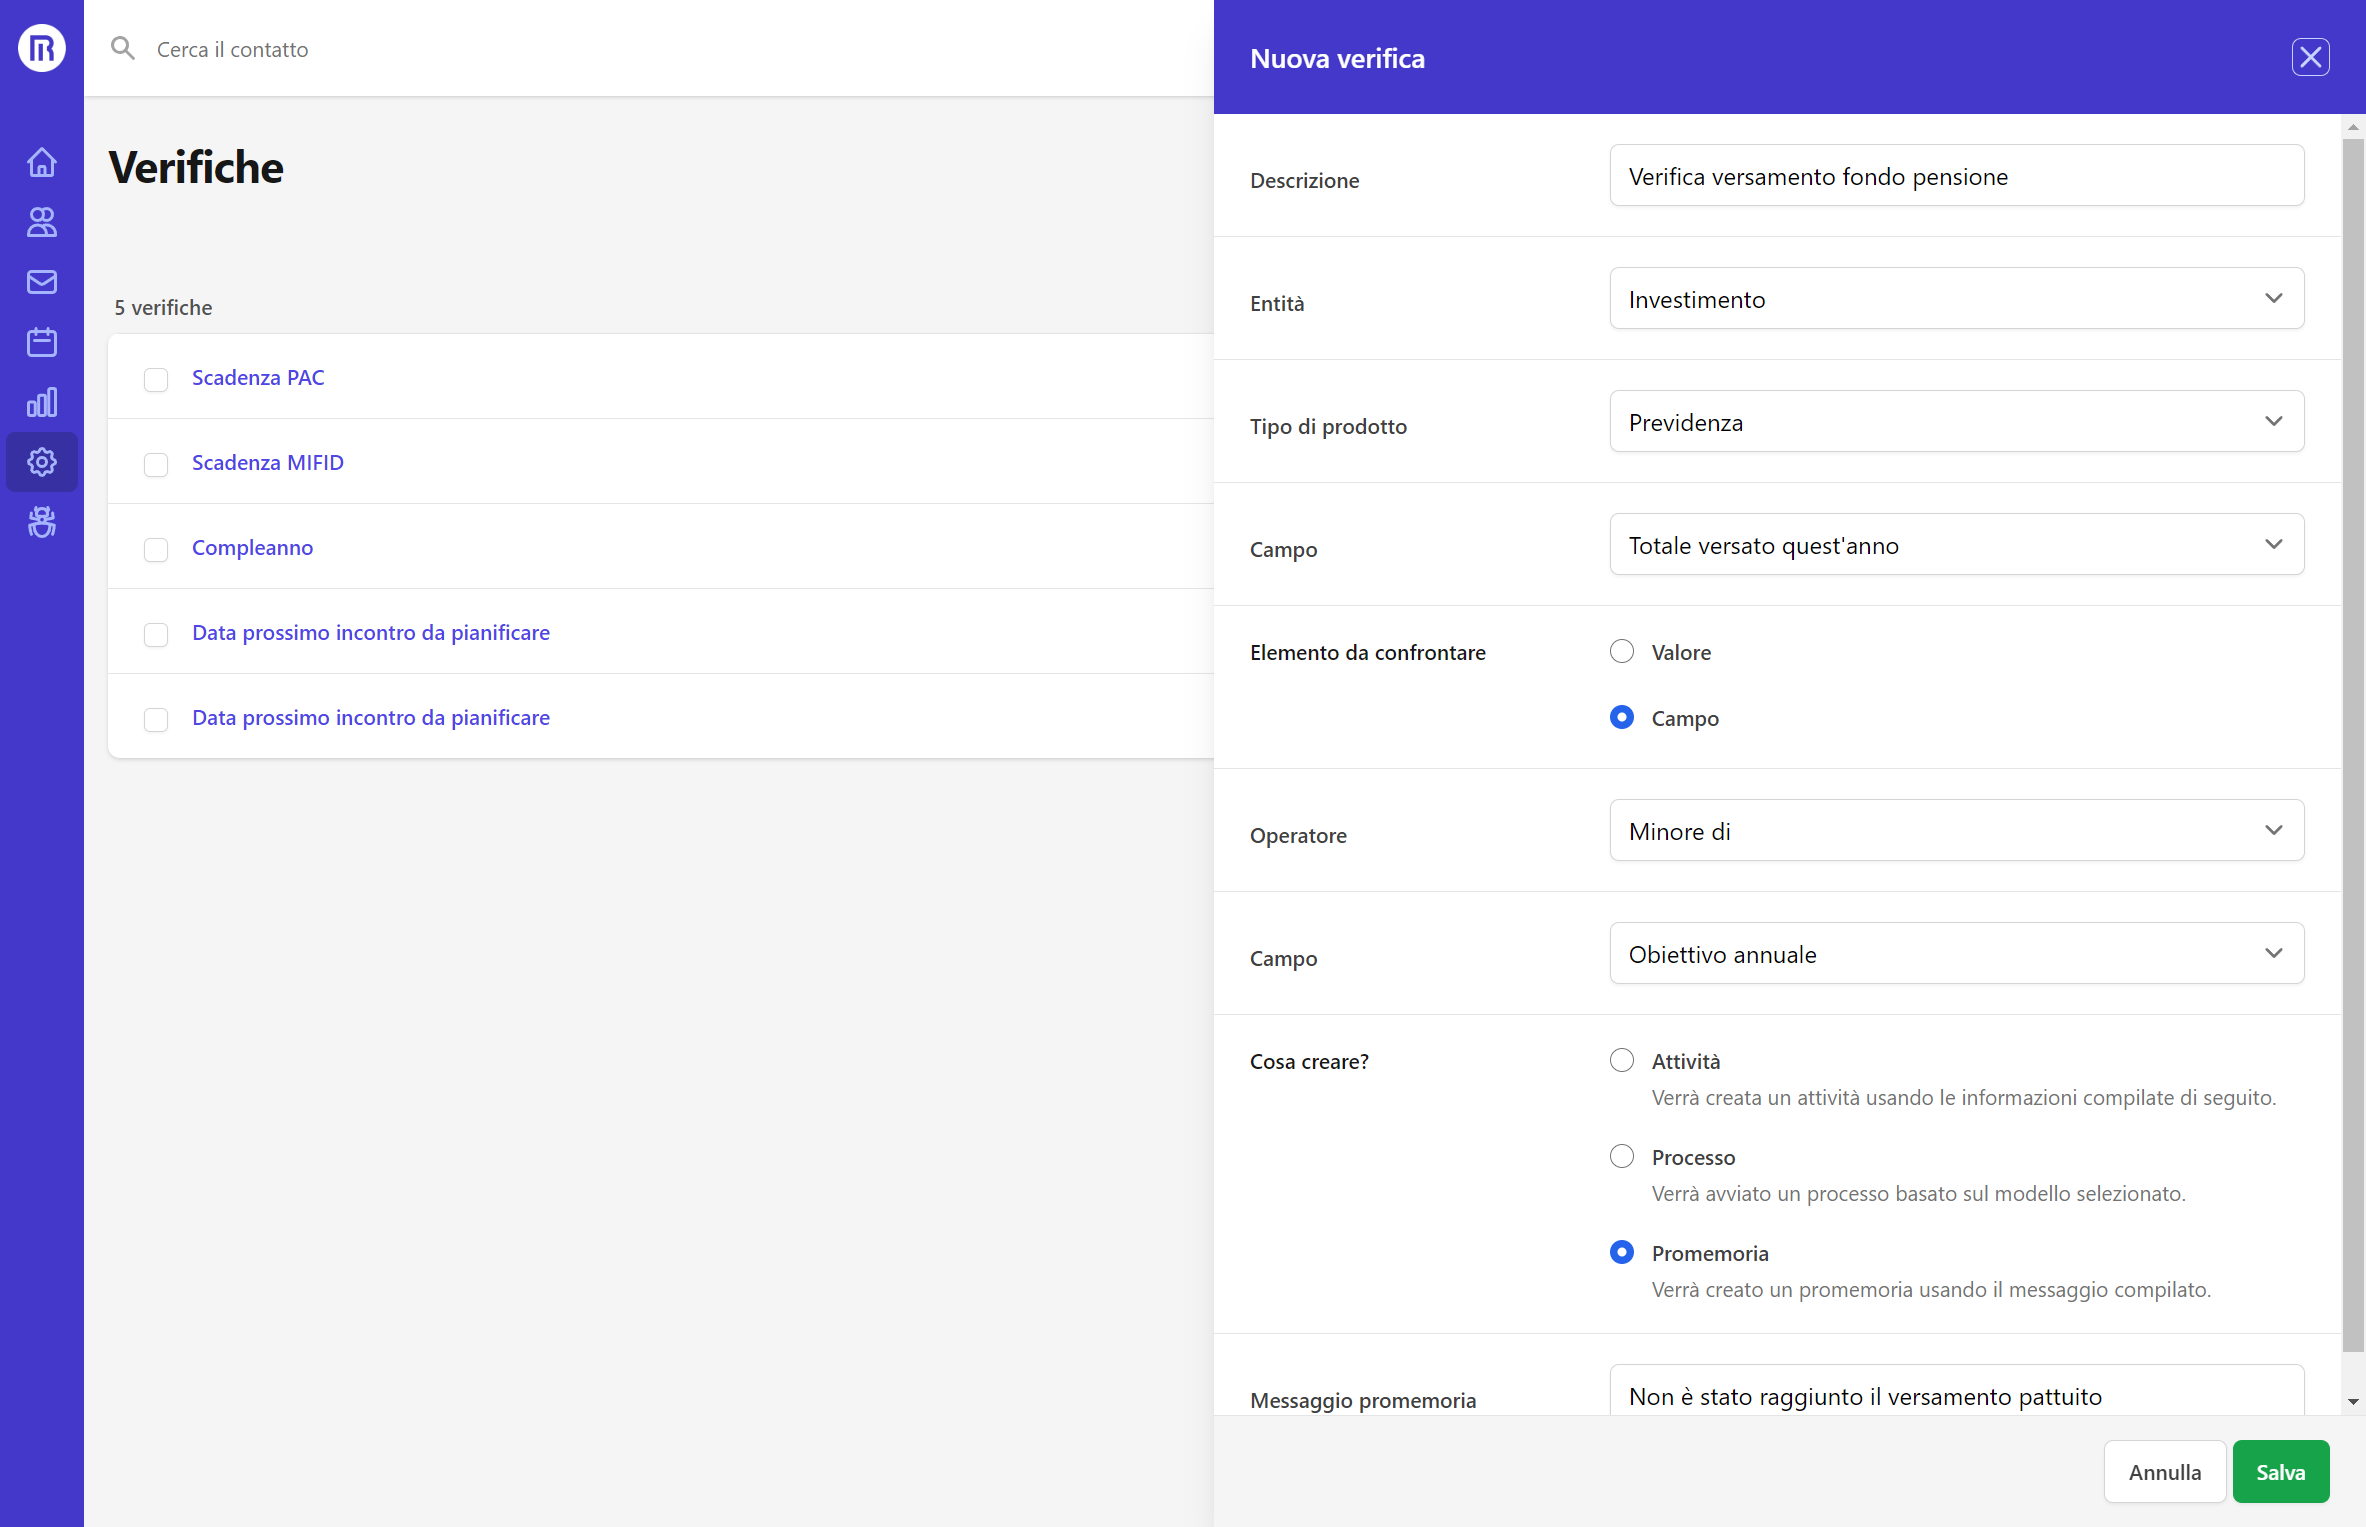The image size is (2366, 1527).
Task: Click the bug report icon at sidebar bottom
Action: [x=41, y=521]
